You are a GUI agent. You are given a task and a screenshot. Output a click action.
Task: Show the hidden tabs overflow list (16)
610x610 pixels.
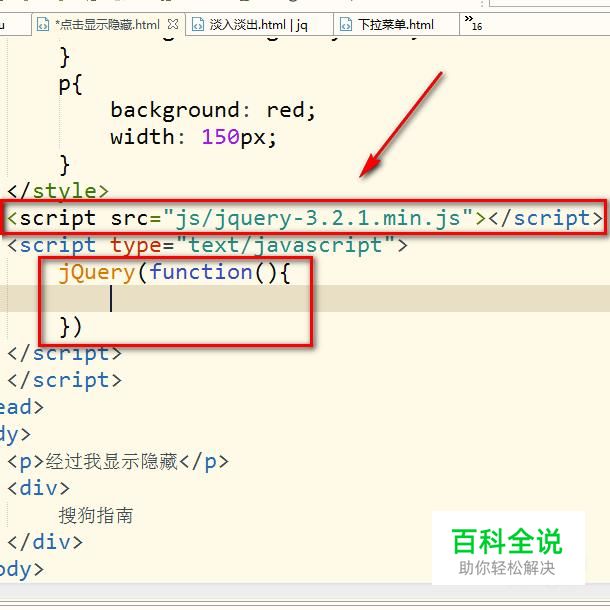(x=473, y=23)
